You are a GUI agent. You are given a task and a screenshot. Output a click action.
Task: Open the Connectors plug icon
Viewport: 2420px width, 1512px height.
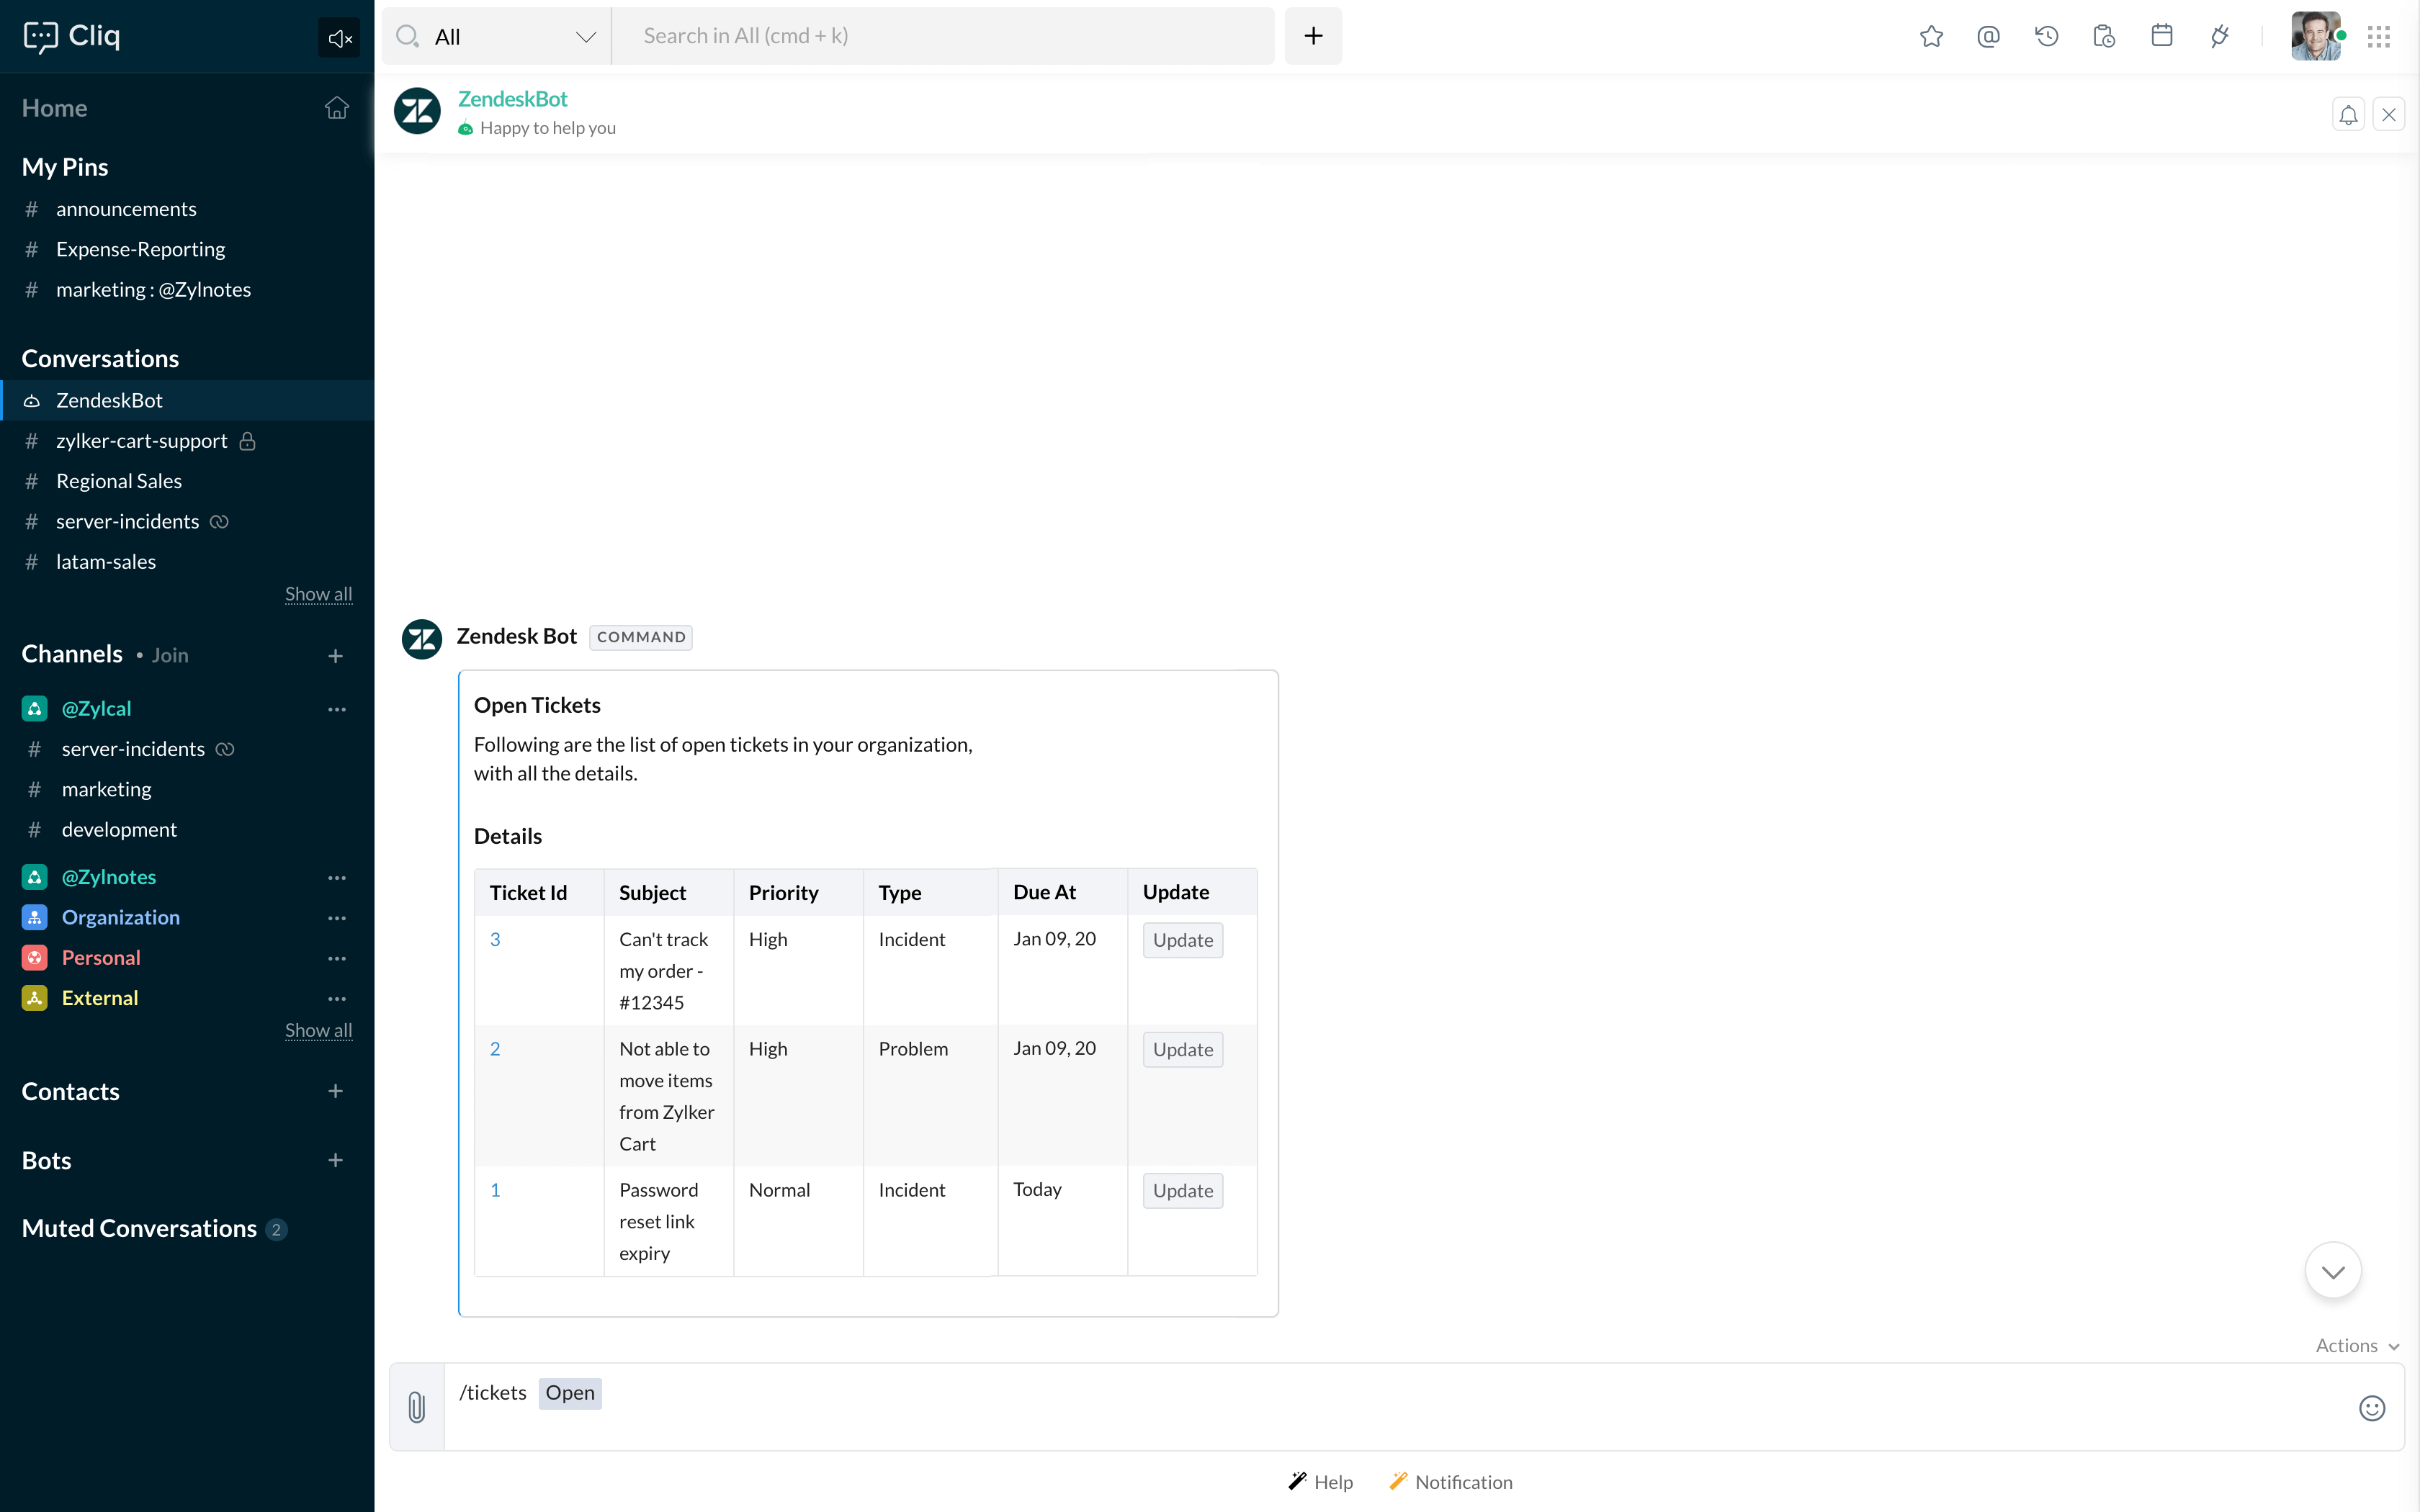point(2220,36)
